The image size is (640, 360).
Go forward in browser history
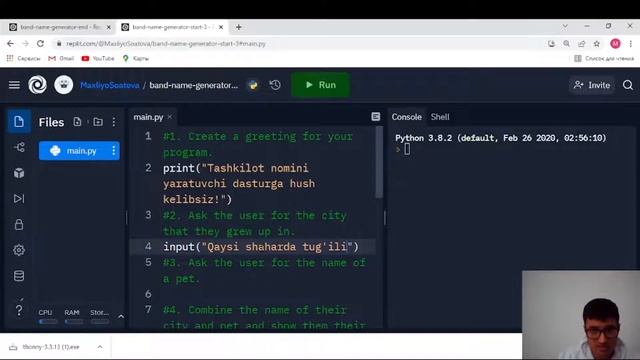tap(25, 43)
